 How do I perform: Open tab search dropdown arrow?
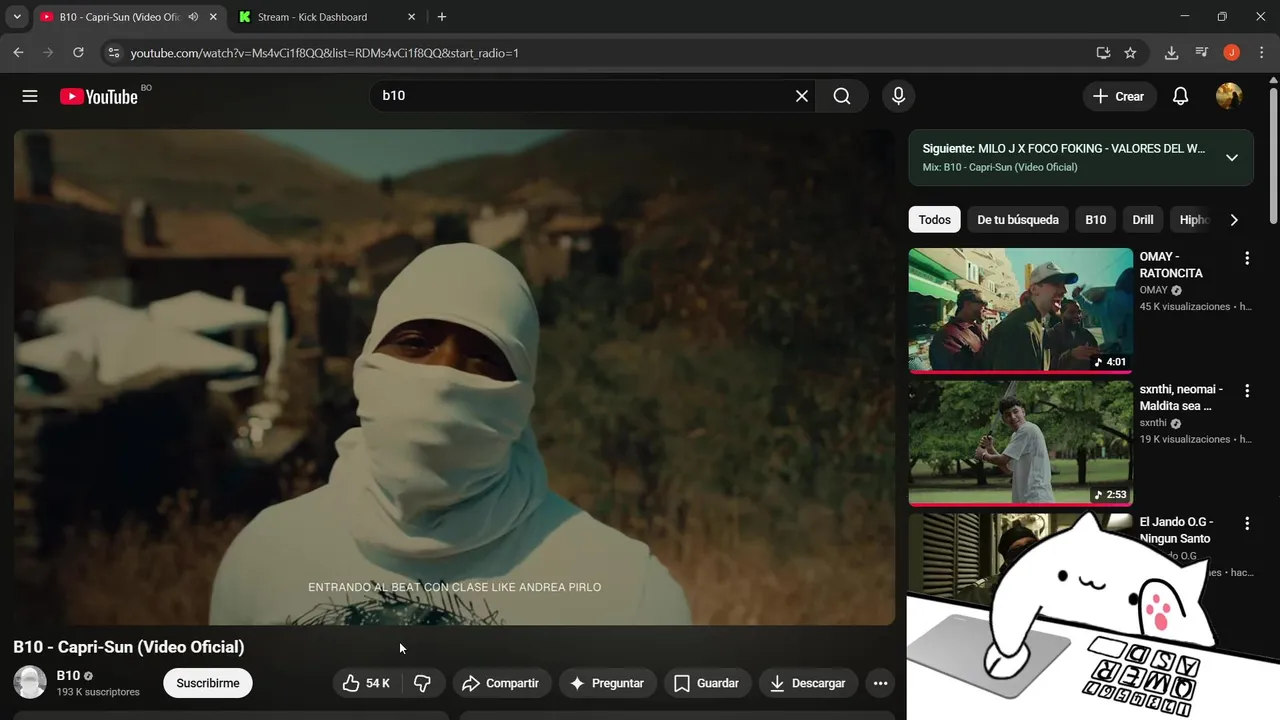point(17,17)
